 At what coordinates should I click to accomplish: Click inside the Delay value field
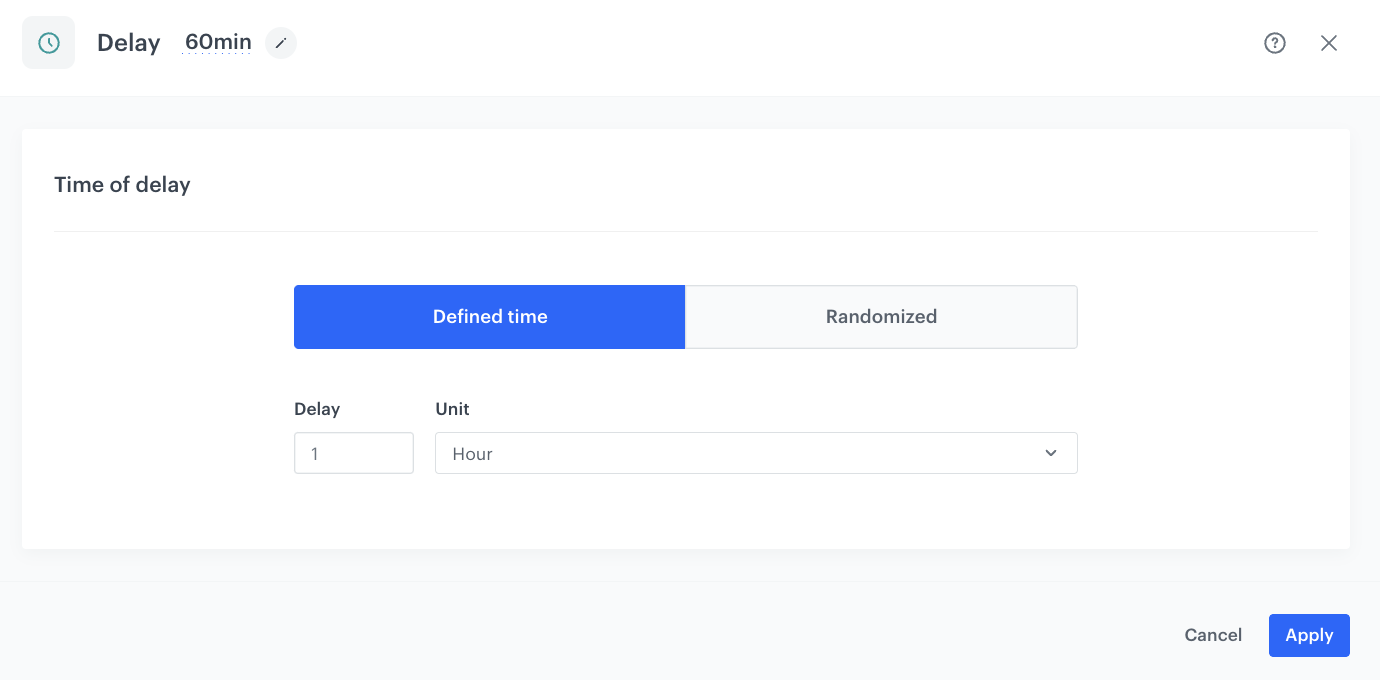pyautogui.click(x=353, y=453)
